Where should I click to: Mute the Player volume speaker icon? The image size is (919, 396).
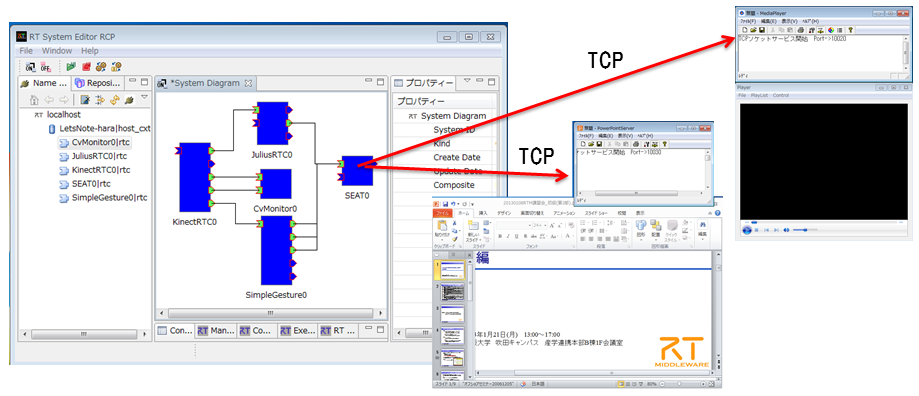pyautogui.click(x=787, y=230)
